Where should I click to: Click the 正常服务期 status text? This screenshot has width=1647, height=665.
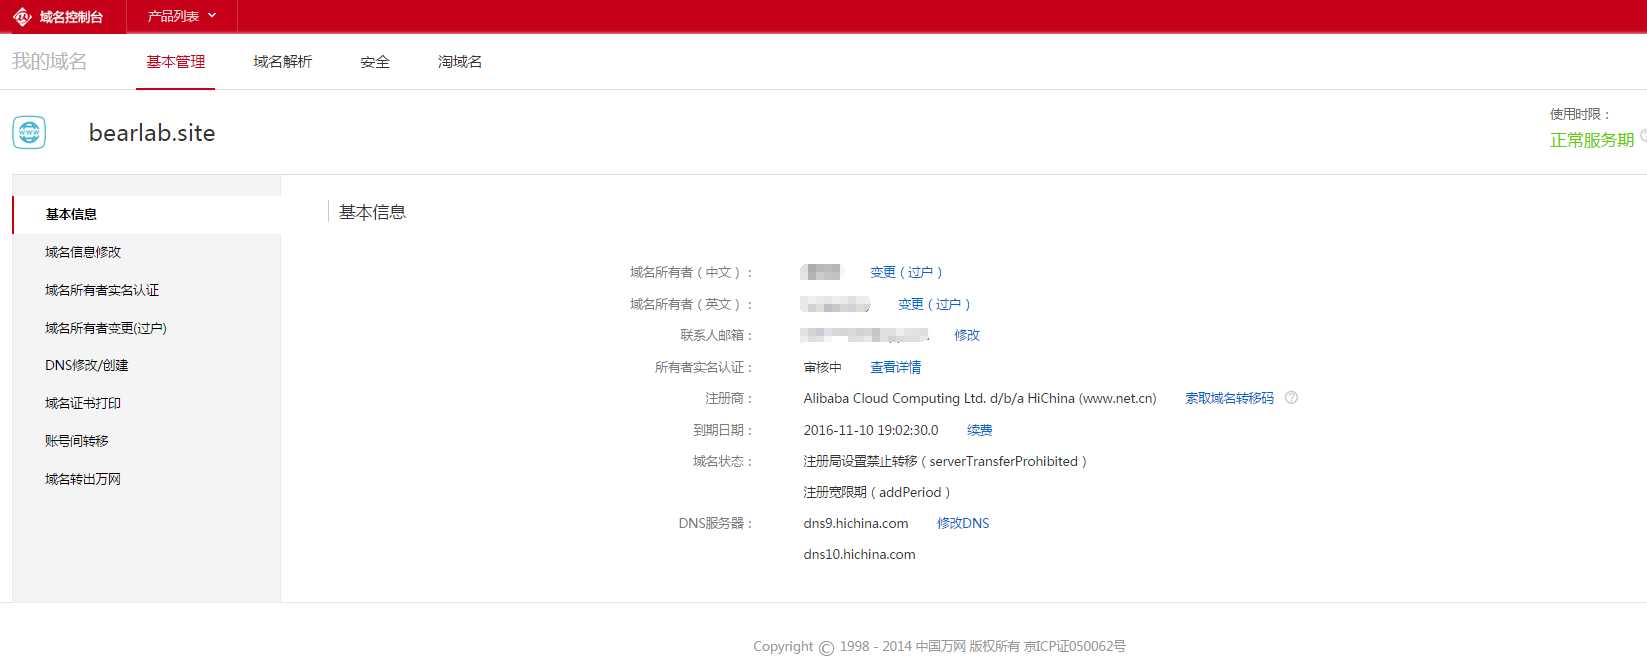1592,140
